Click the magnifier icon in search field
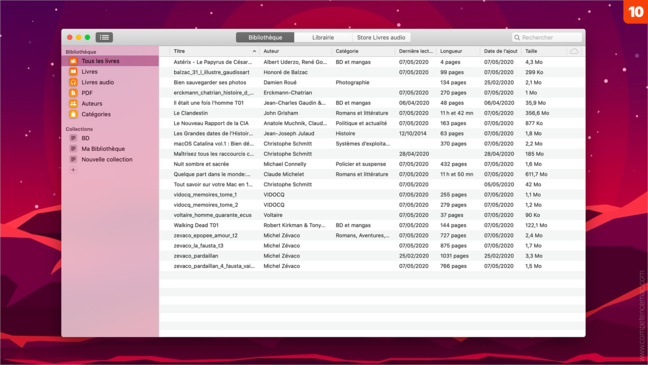This screenshot has height=365, width=648. pos(517,37)
